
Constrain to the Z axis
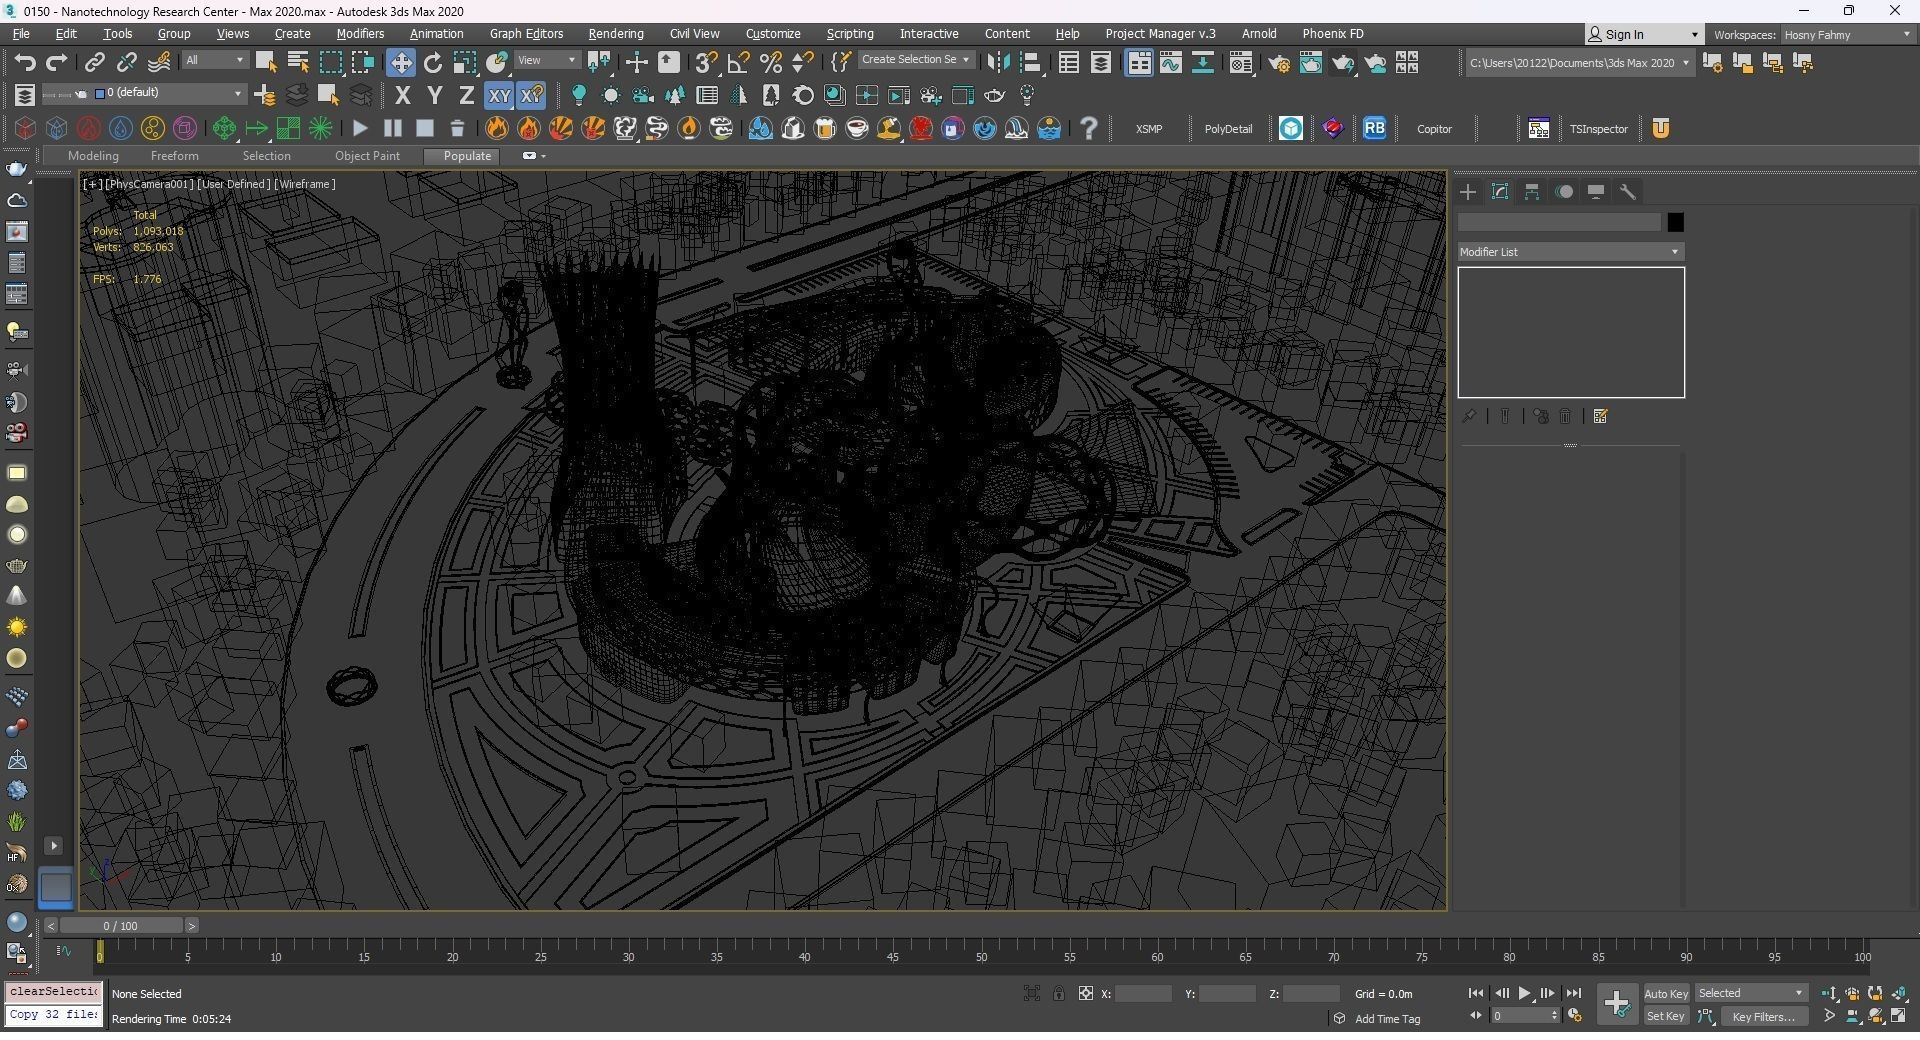coord(466,96)
